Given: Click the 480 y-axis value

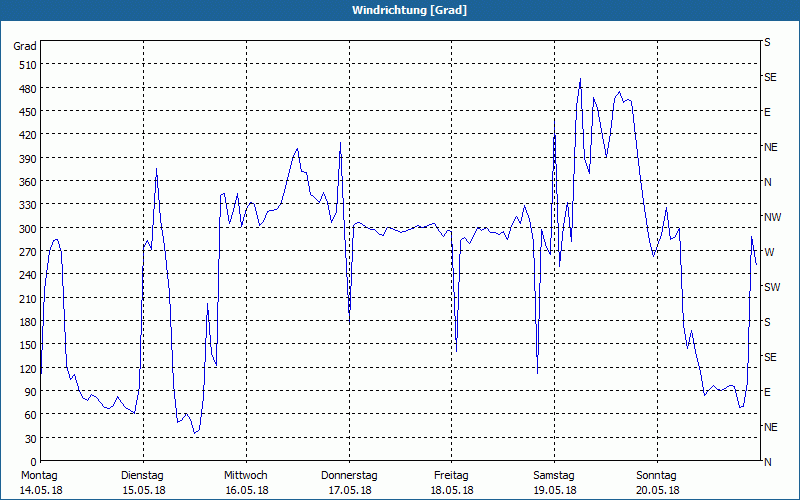Looking at the screenshot, I should [x=29, y=89].
